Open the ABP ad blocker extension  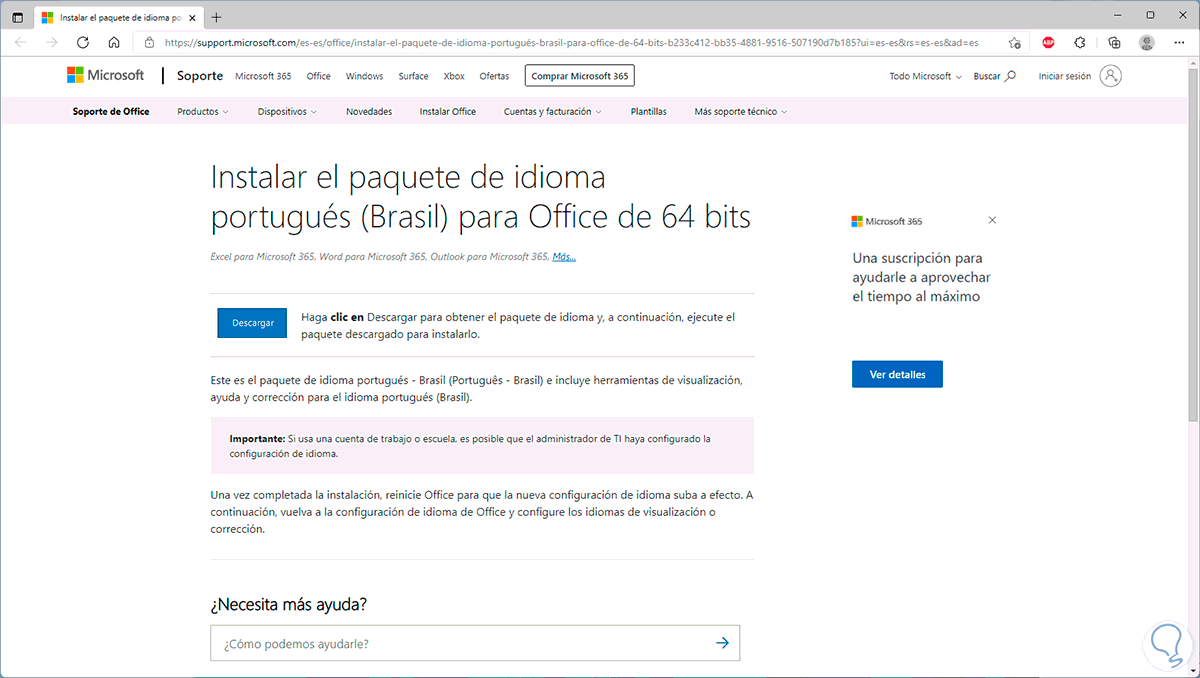click(1048, 43)
